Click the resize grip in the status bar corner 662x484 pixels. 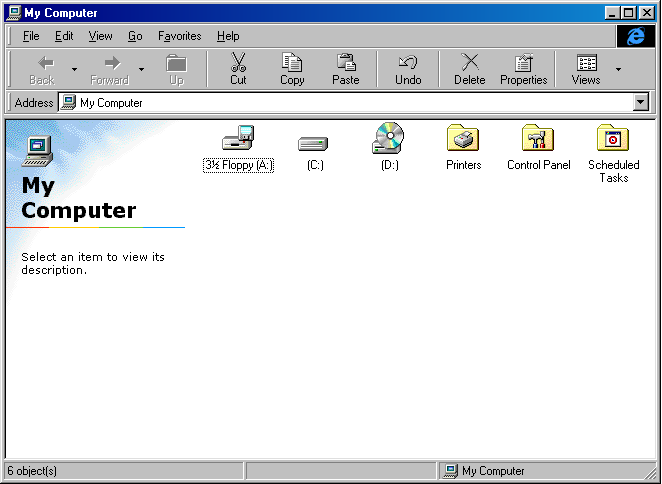[x=649, y=471]
